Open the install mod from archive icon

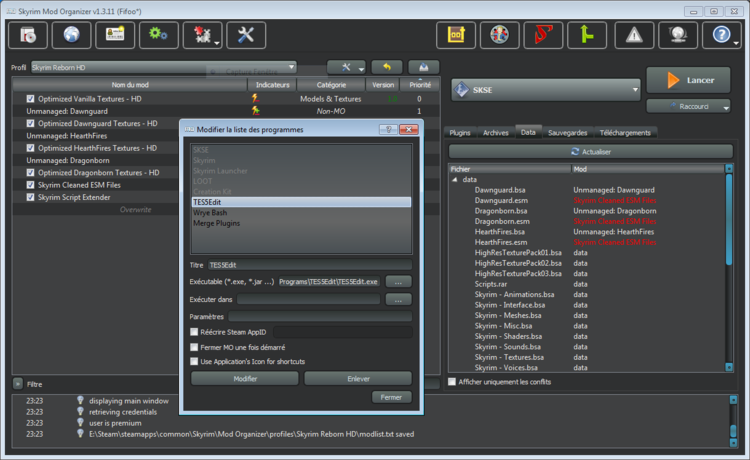pyautogui.click(x=28, y=35)
